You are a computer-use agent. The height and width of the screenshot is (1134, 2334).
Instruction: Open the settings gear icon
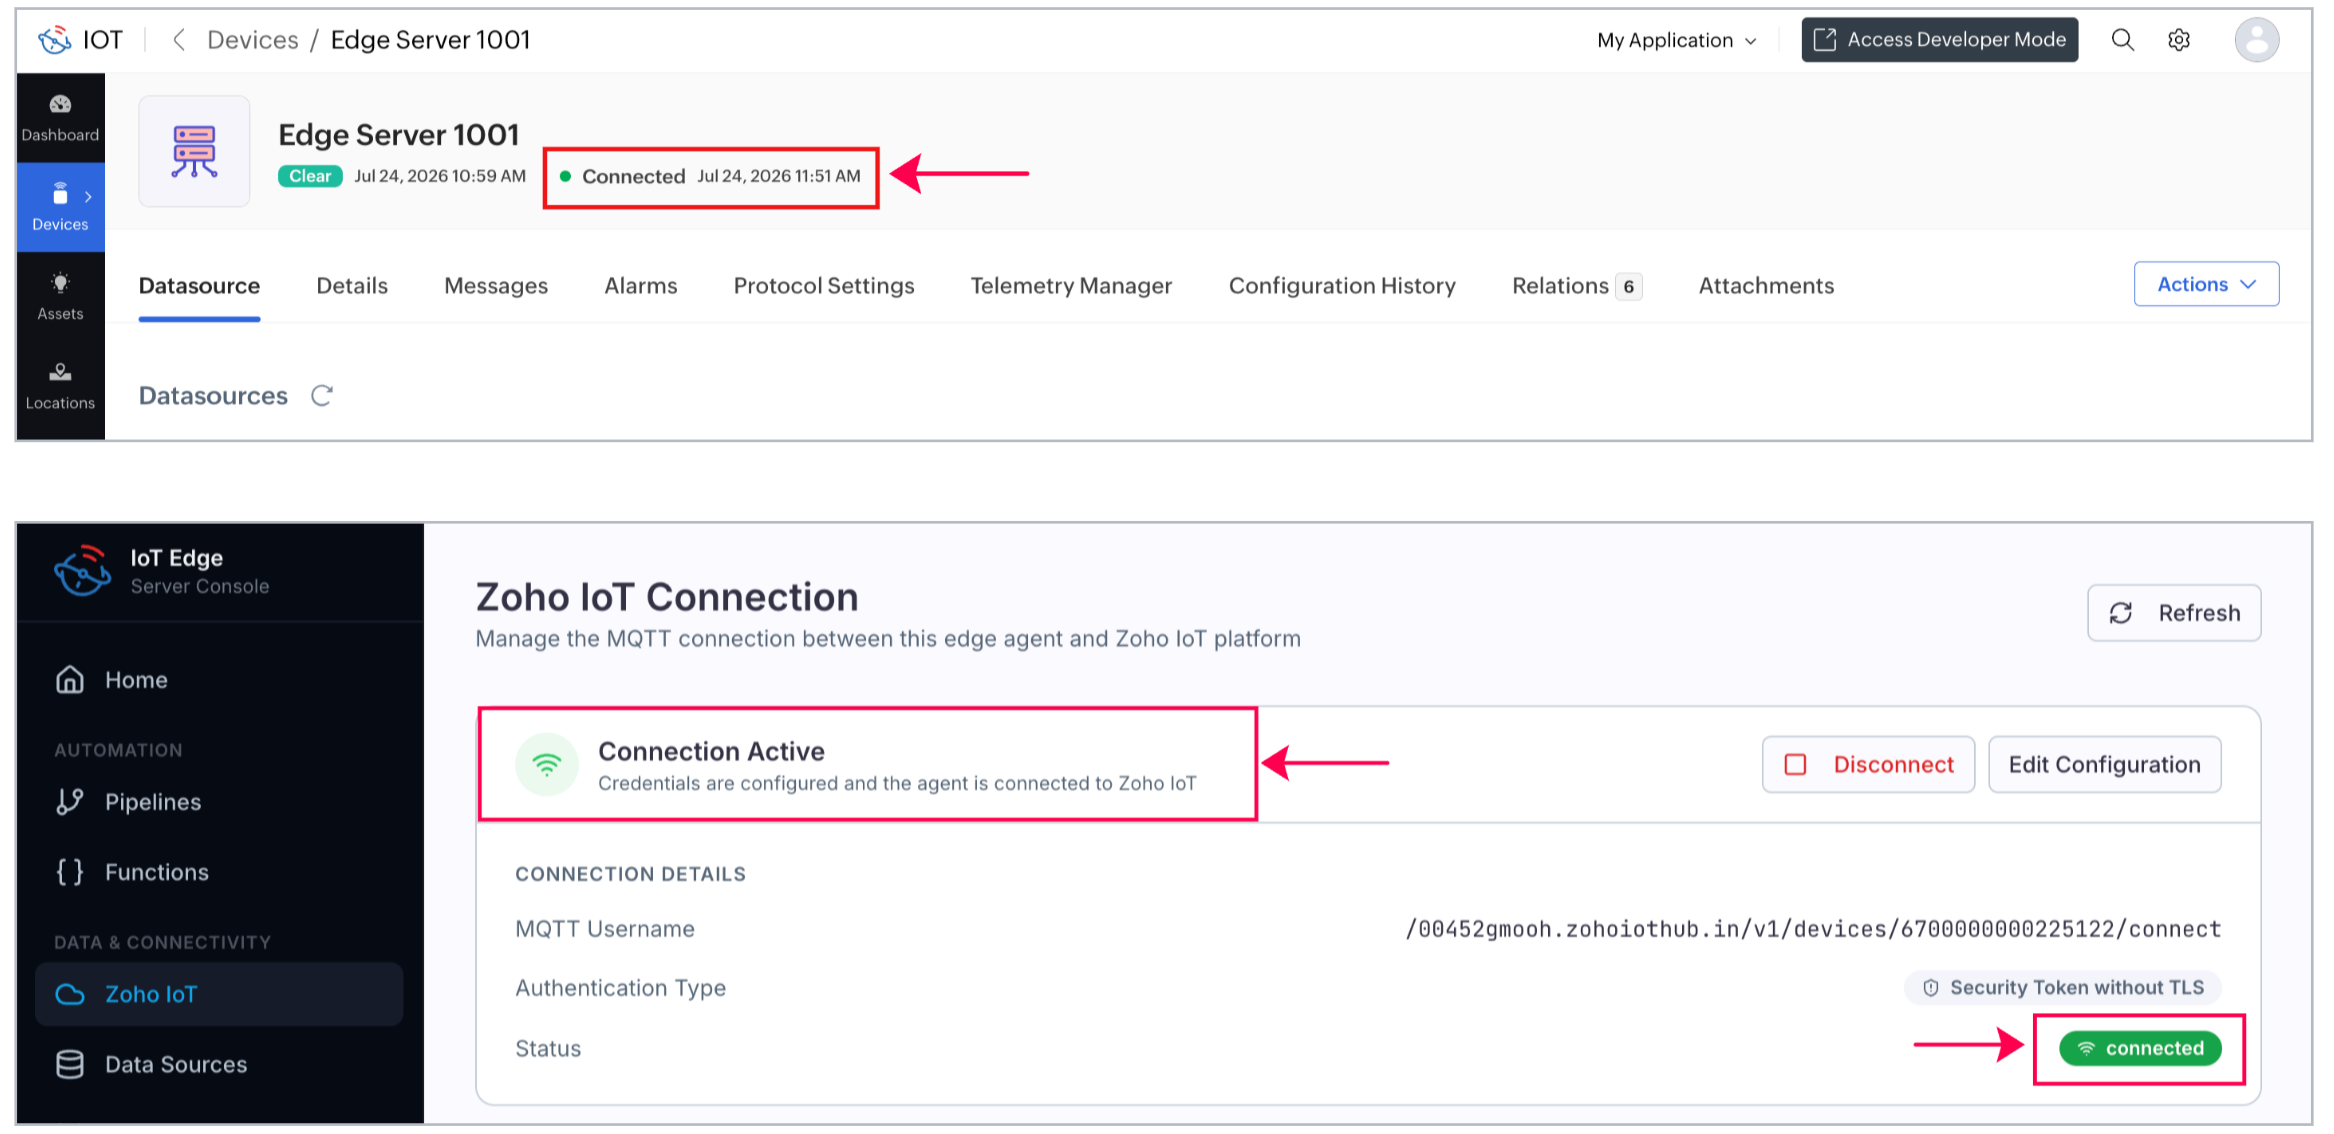coord(2179,40)
